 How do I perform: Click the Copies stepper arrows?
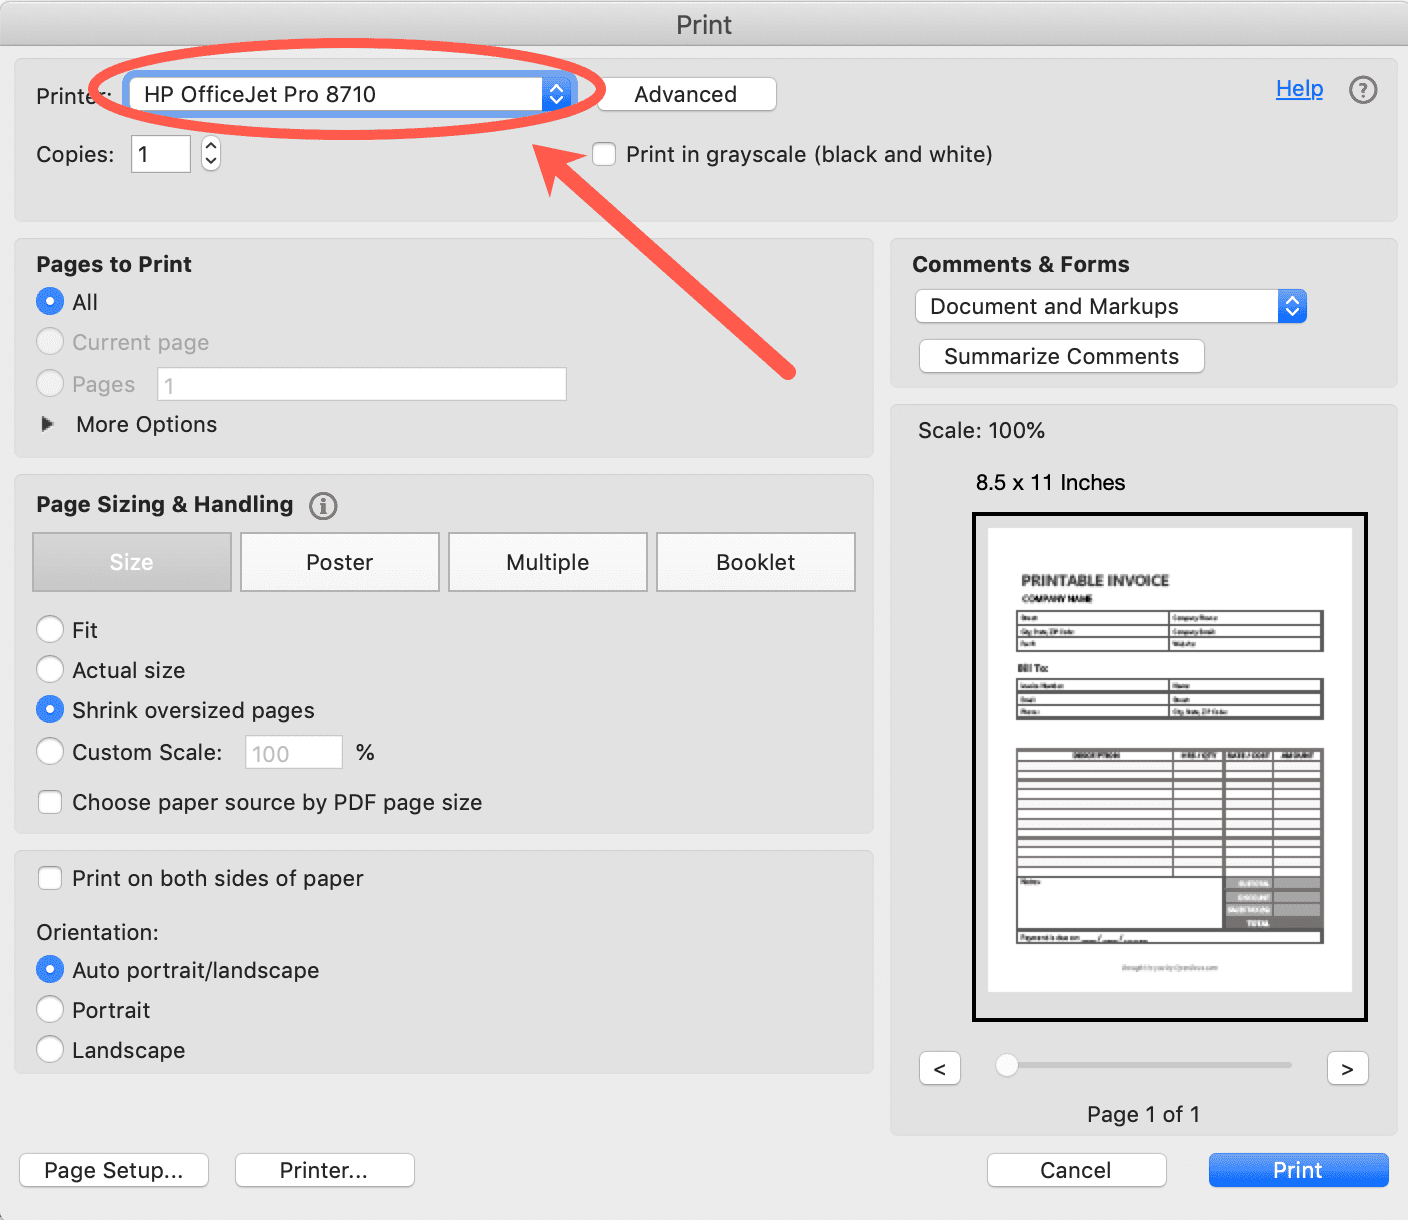[210, 154]
